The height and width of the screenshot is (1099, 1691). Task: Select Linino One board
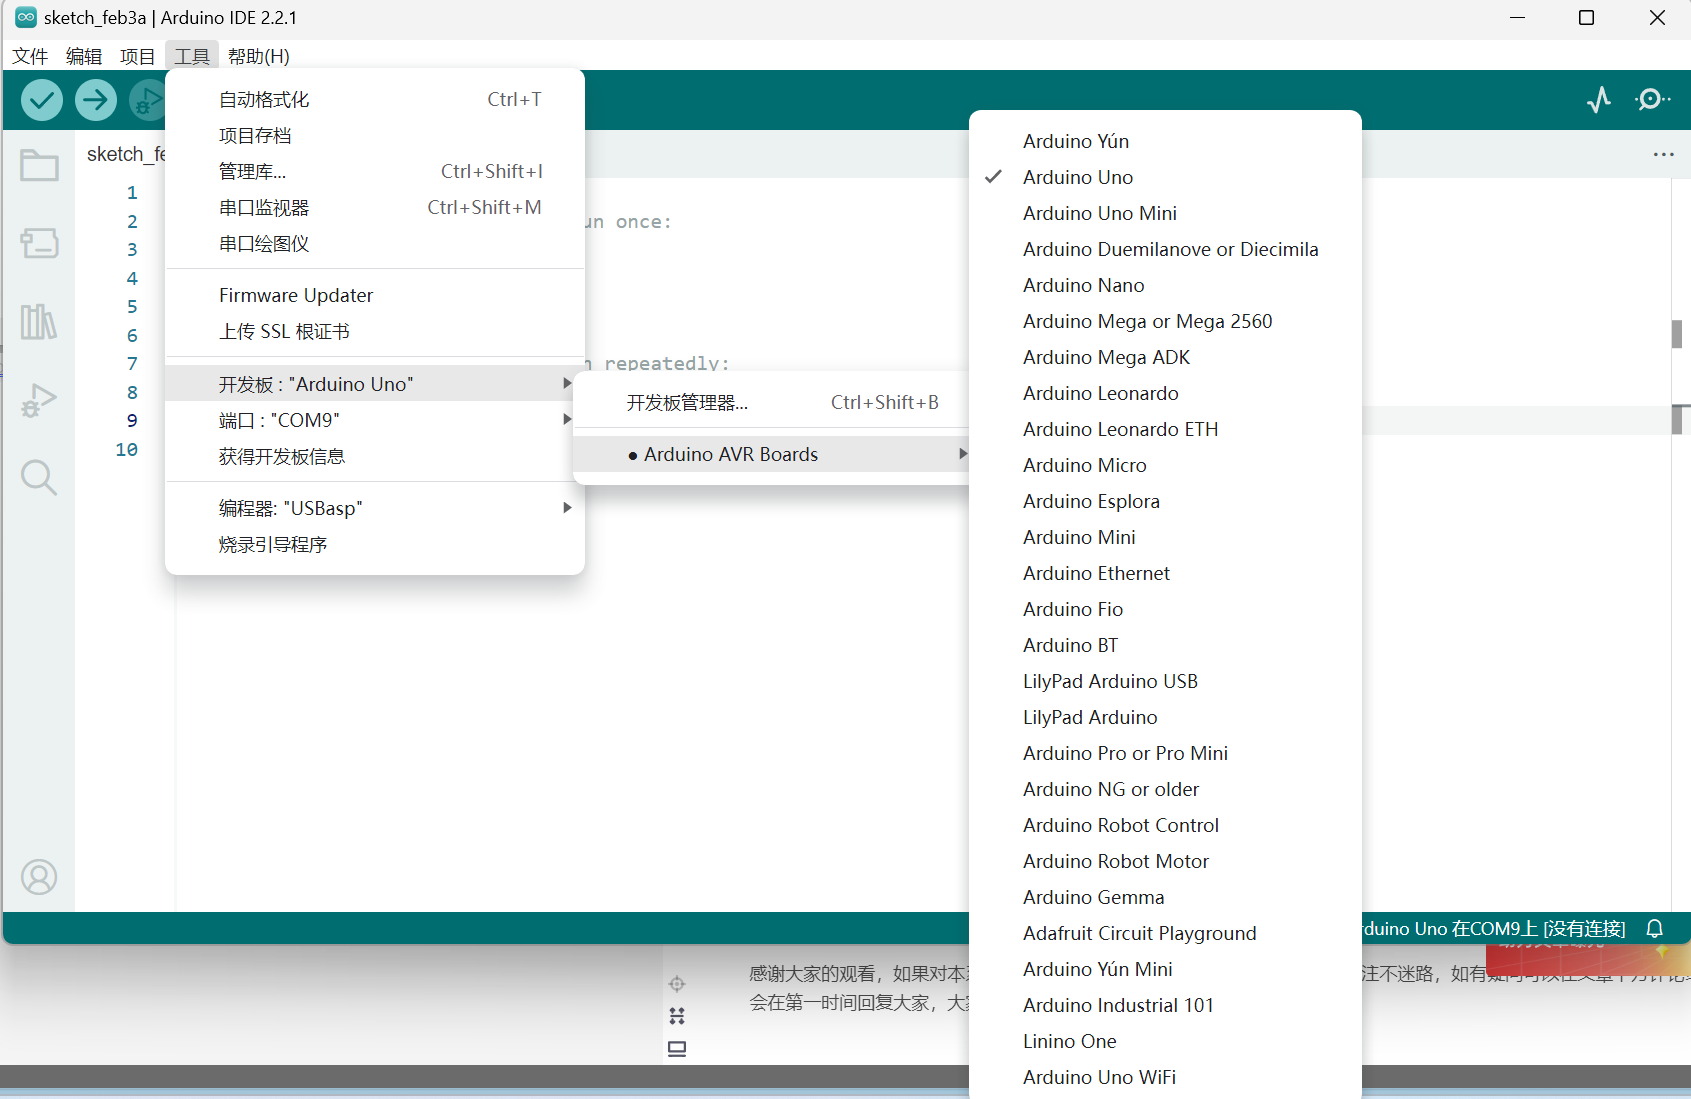[x=1165, y=1041]
